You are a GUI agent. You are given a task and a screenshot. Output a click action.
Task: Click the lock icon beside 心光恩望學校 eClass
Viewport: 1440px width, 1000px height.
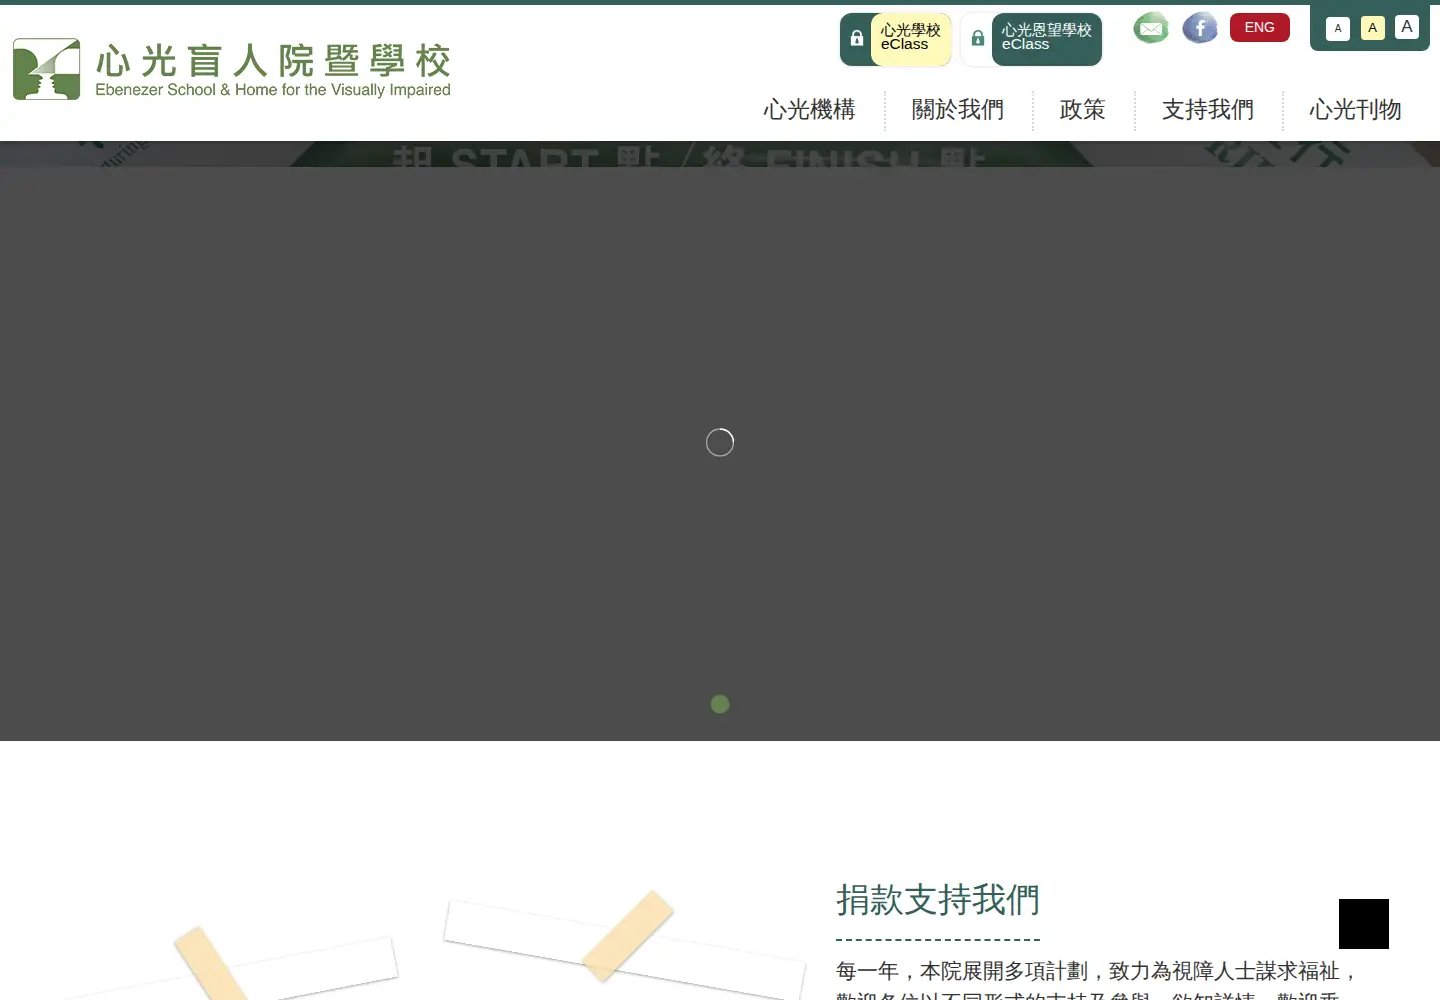pos(978,39)
